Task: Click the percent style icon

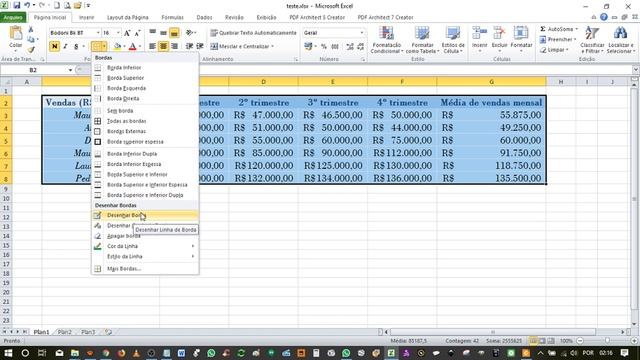Action: (324, 47)
